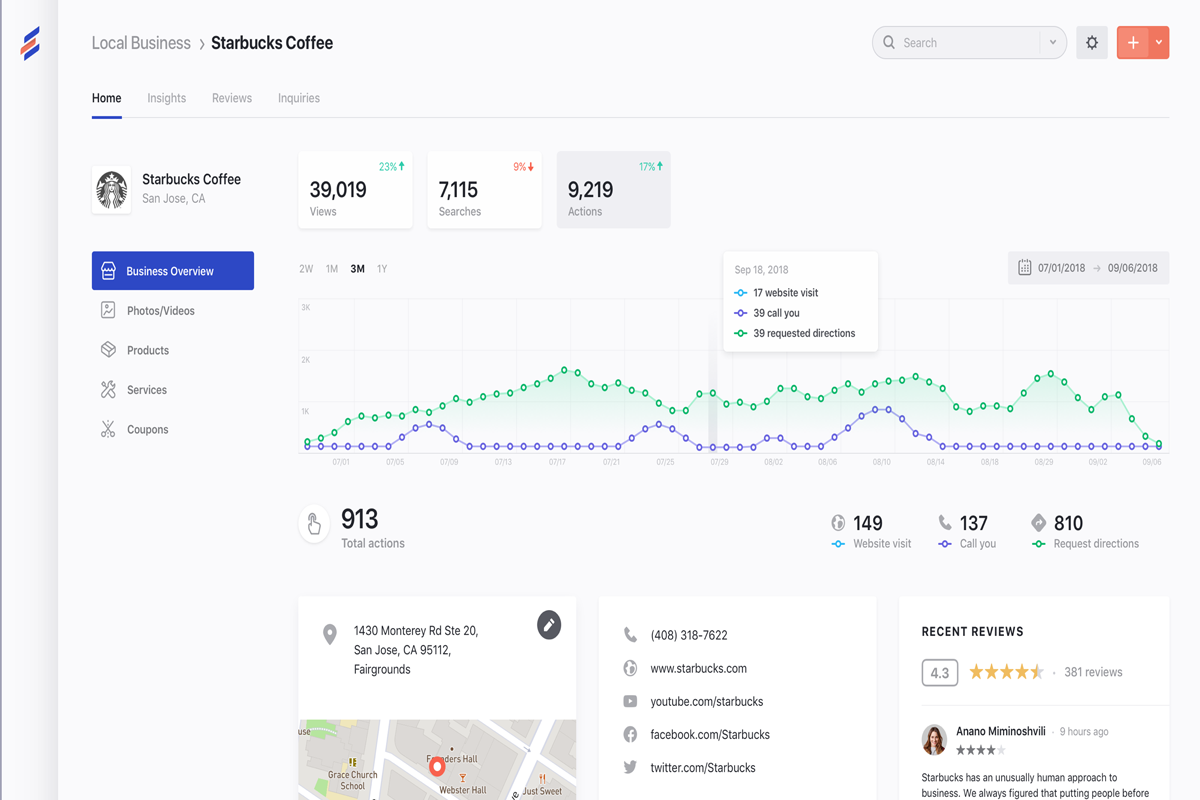
Task: Click the YouTube icon in contact list
Action: pyautogui.click(x=630, y=701)
